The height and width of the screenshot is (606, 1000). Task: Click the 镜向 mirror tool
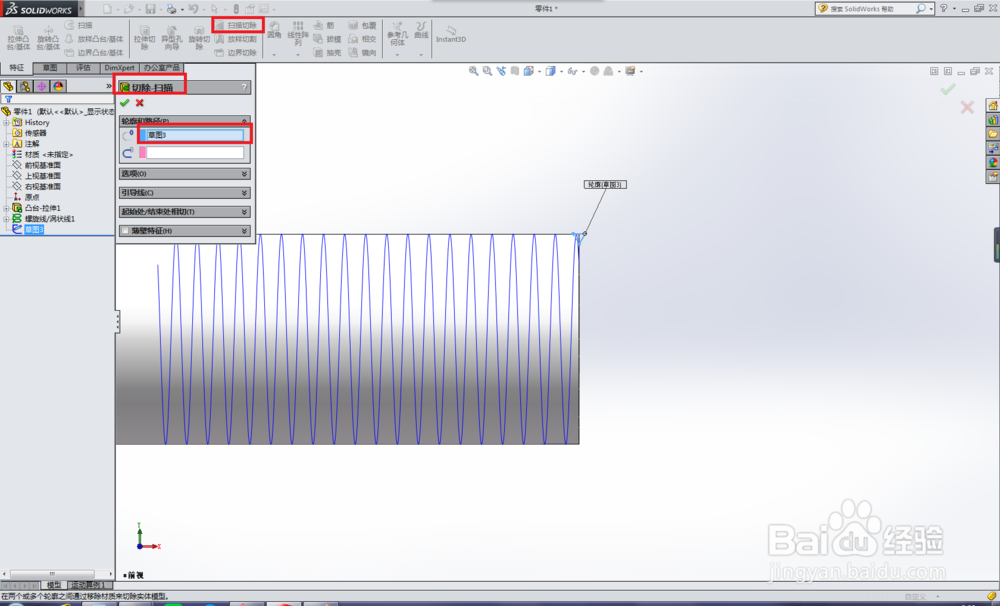coord(363,52)
